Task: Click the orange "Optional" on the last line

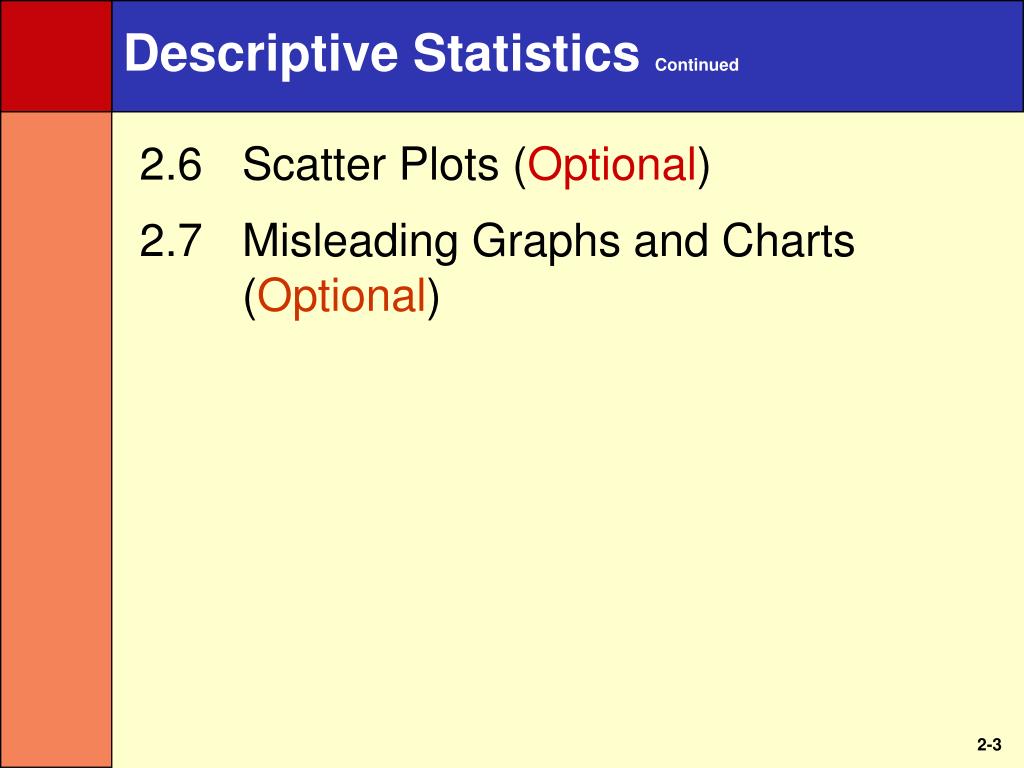Action: (x=342, y=297)
